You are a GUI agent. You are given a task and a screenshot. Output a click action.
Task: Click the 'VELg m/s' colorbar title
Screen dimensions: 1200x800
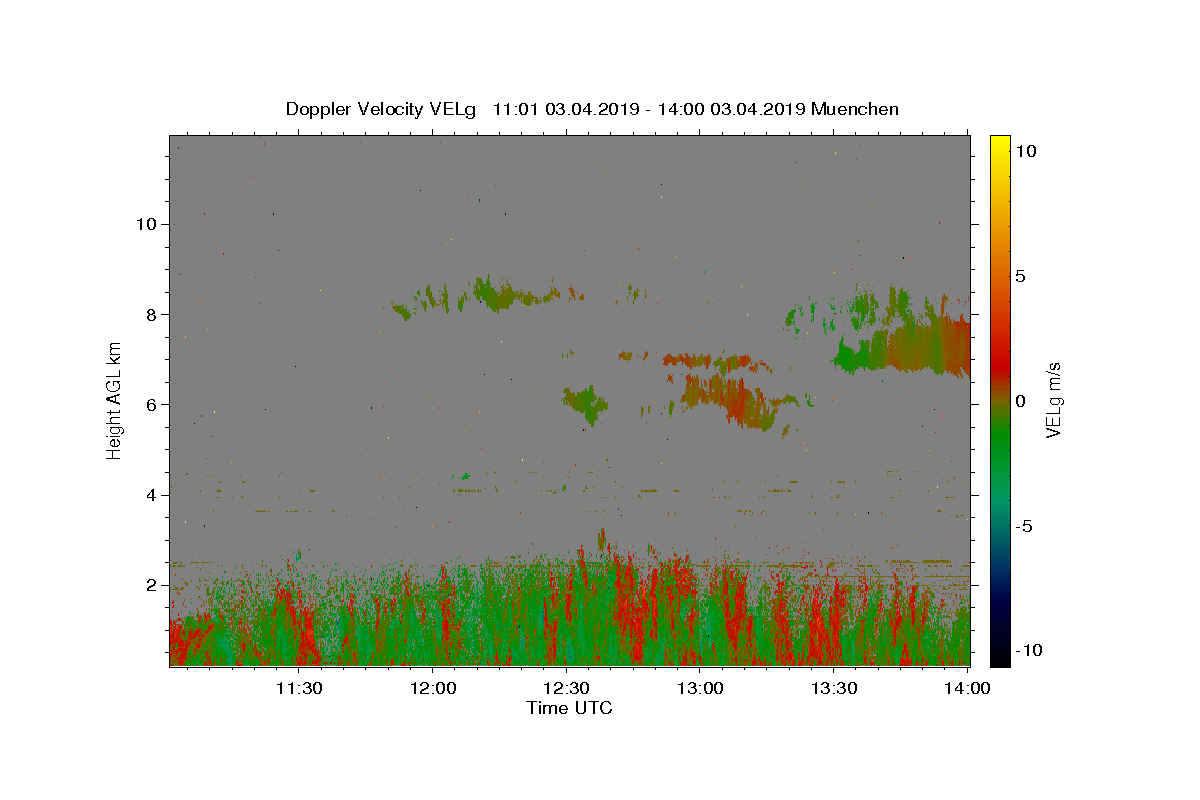[1054, 400]
